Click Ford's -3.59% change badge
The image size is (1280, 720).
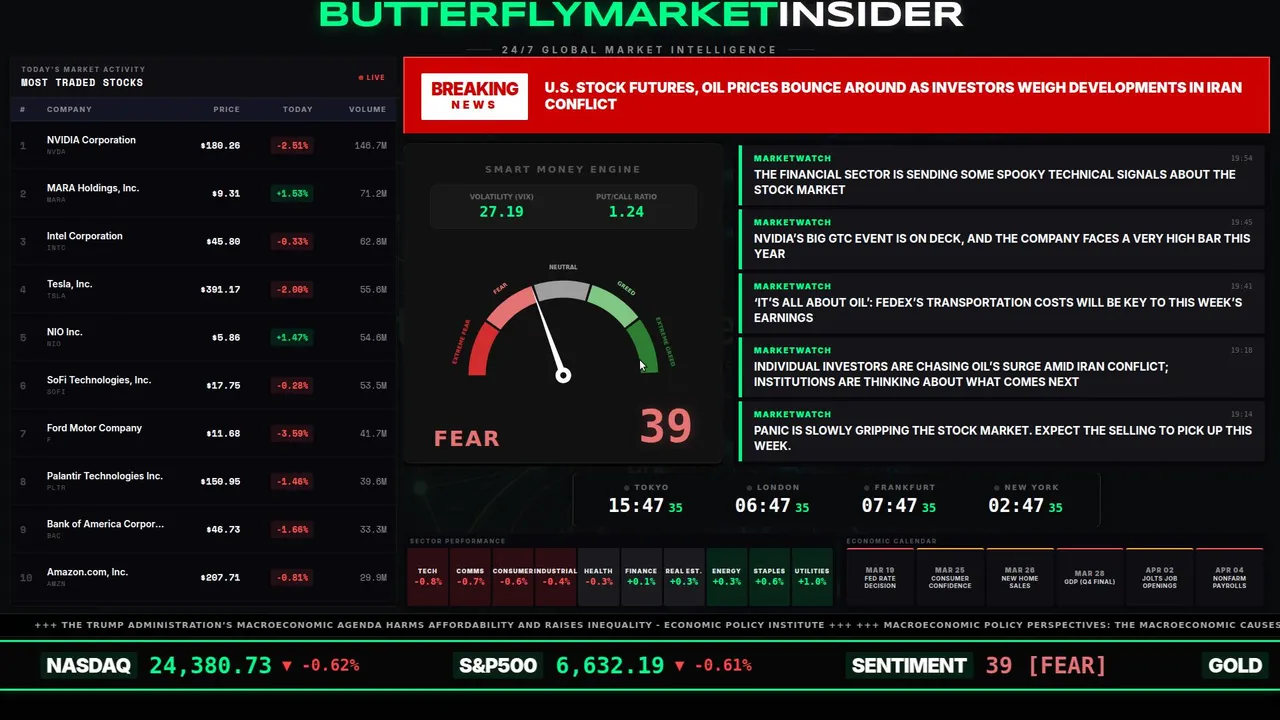293,433
